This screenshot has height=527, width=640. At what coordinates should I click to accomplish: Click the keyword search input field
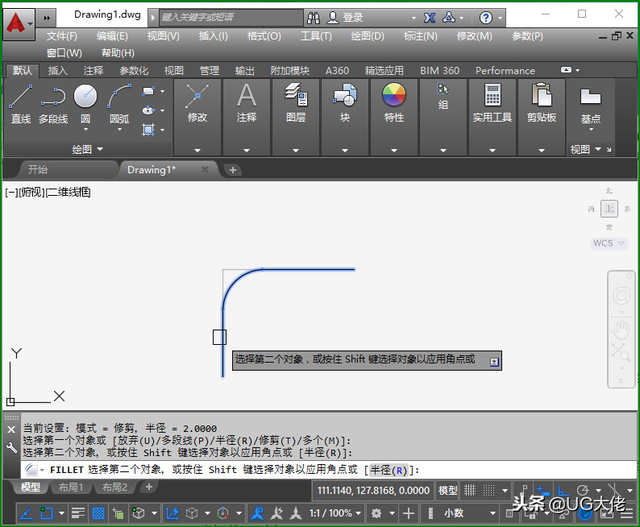pos(229,18)
